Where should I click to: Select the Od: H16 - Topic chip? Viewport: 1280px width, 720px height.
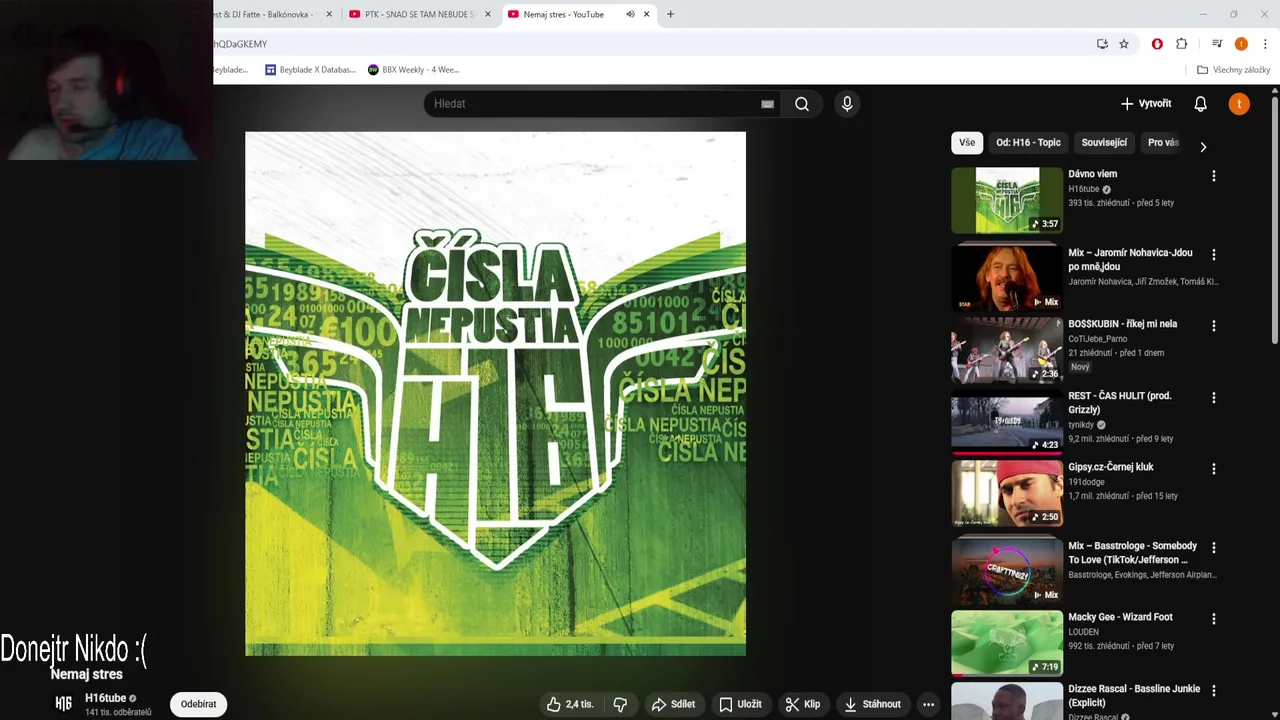click(x=1028, y=142)
